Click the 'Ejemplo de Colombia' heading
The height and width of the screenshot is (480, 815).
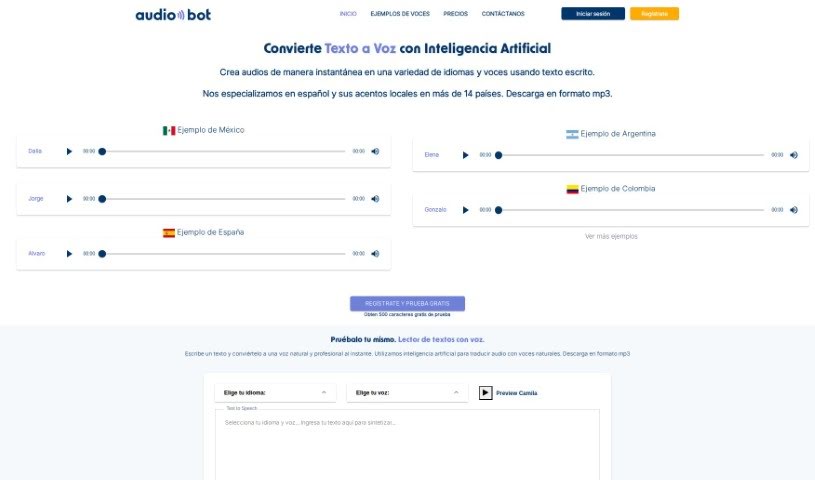[618, 189]
